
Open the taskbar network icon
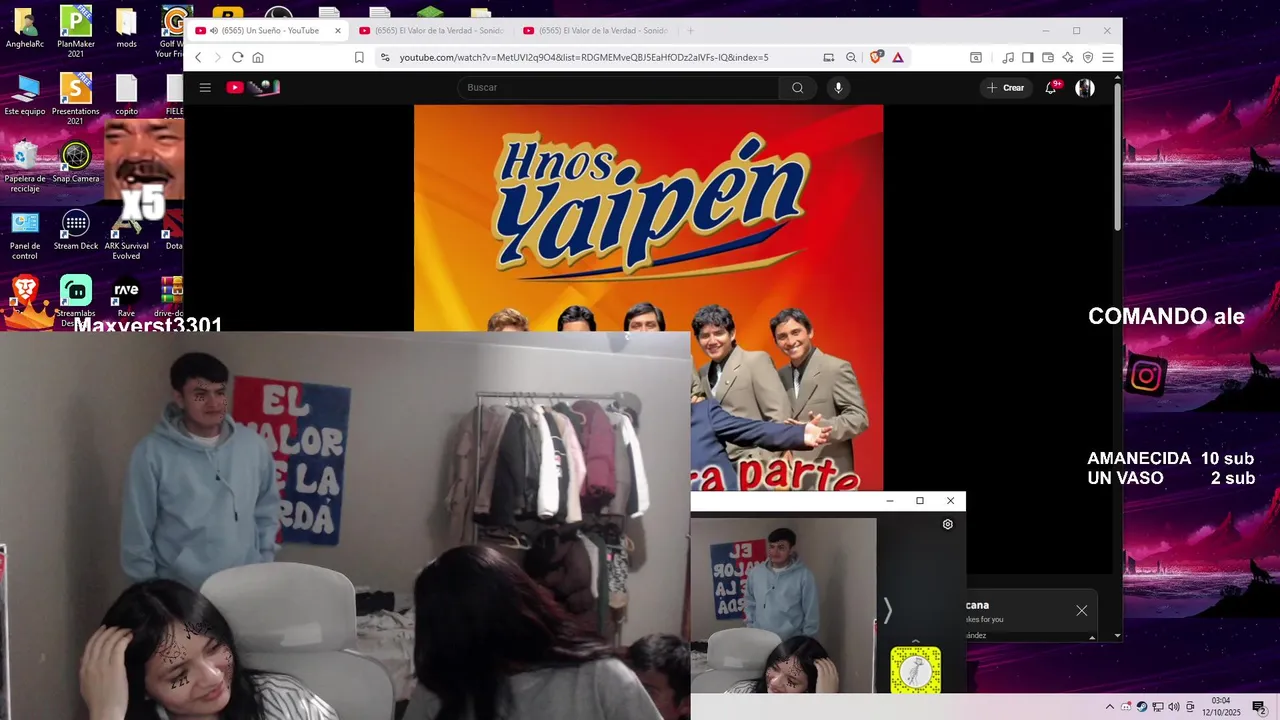pos(1158,707)
